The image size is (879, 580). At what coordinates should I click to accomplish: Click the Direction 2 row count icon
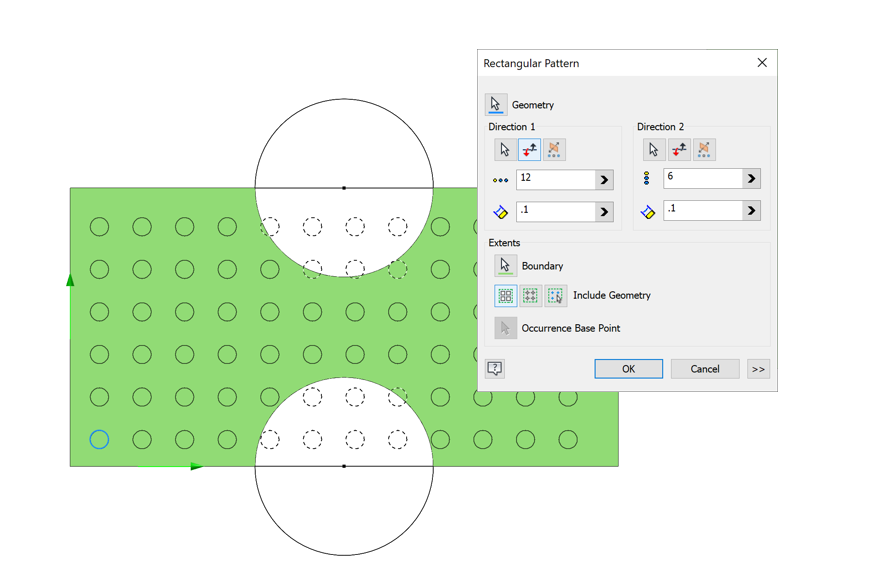click(x=646, y=178)
